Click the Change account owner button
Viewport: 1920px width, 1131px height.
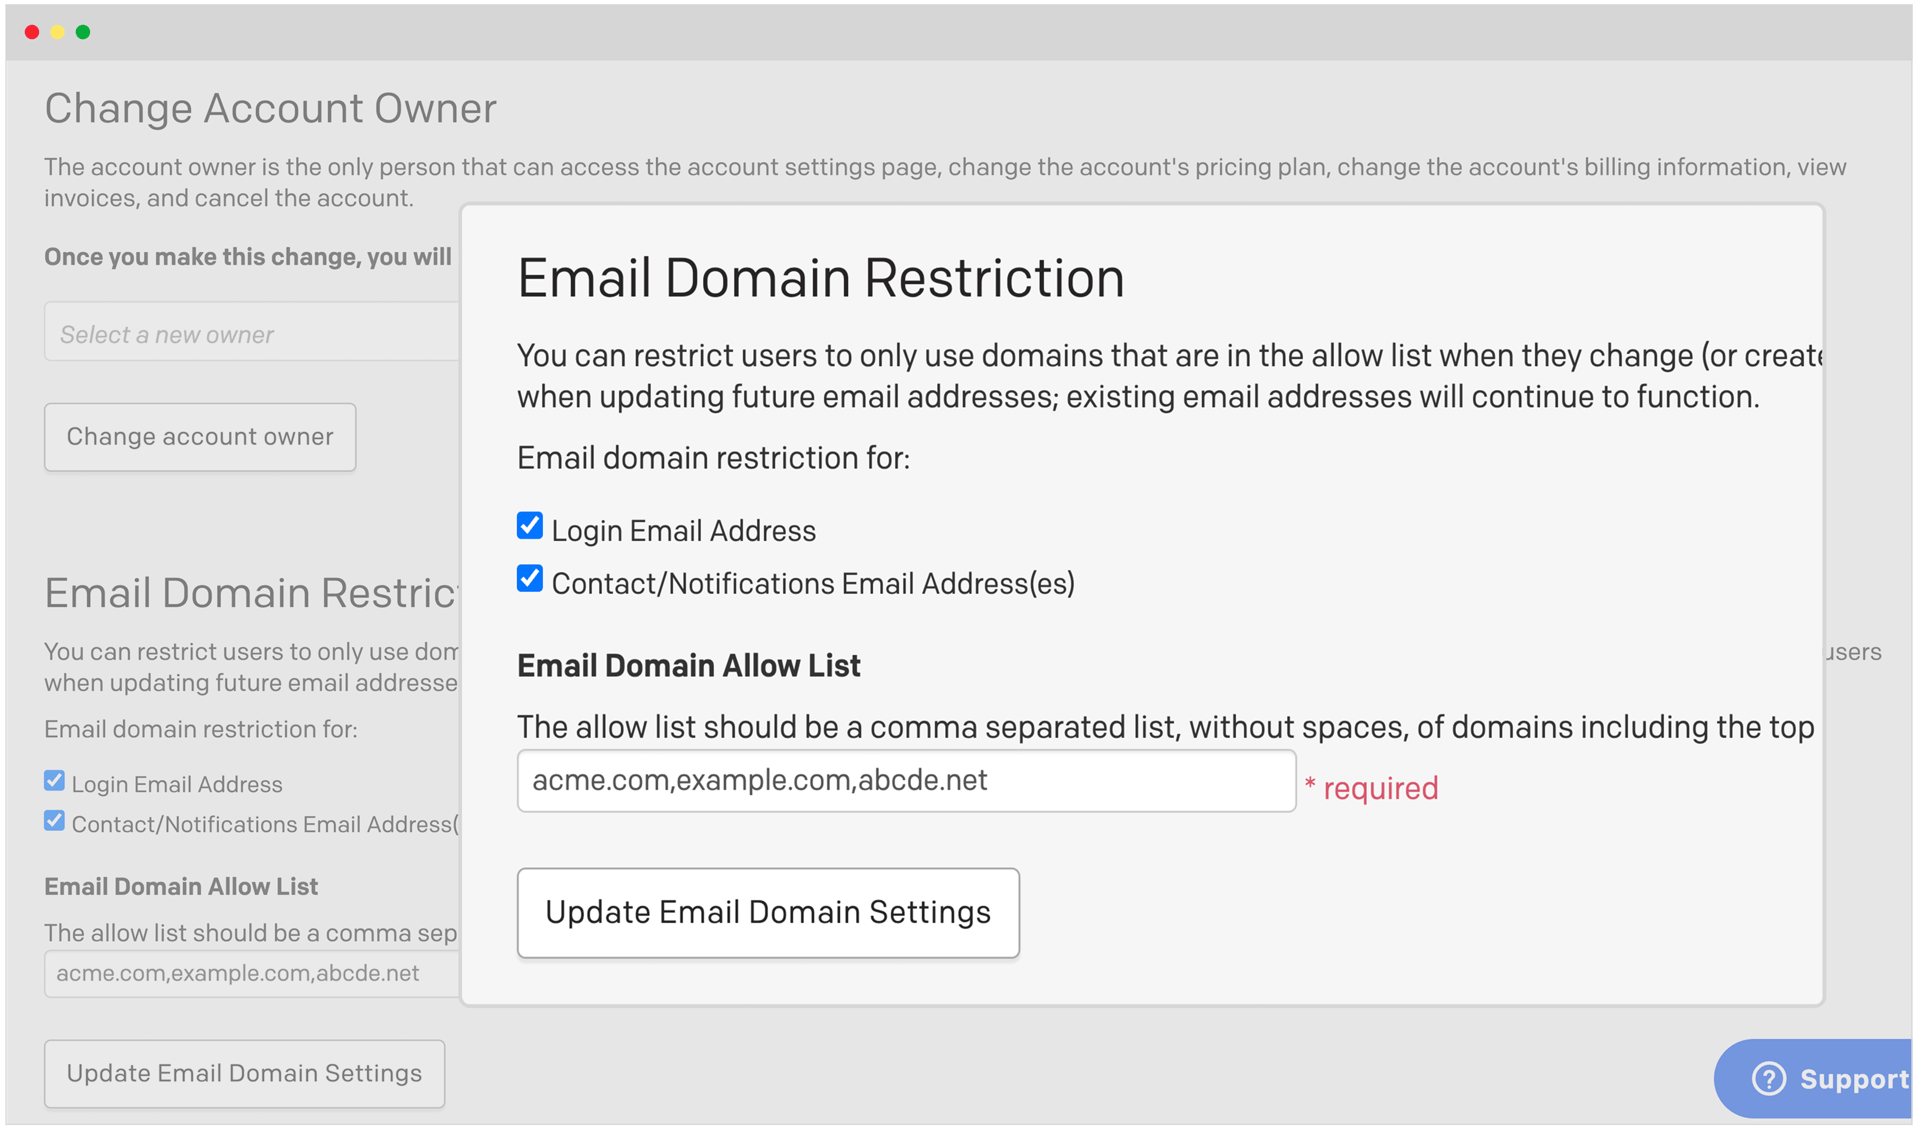[x=200, y=437]
